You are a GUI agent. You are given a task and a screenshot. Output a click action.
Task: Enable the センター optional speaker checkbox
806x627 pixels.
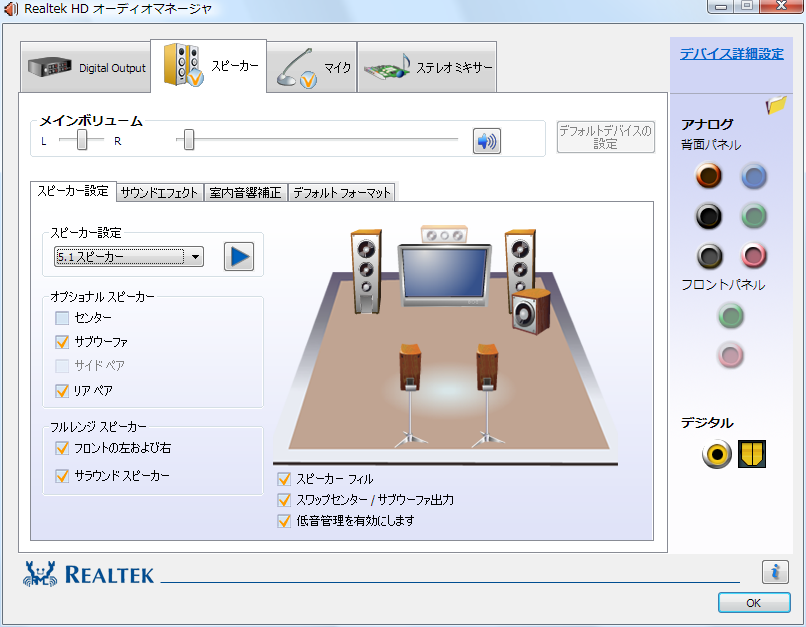62,318
